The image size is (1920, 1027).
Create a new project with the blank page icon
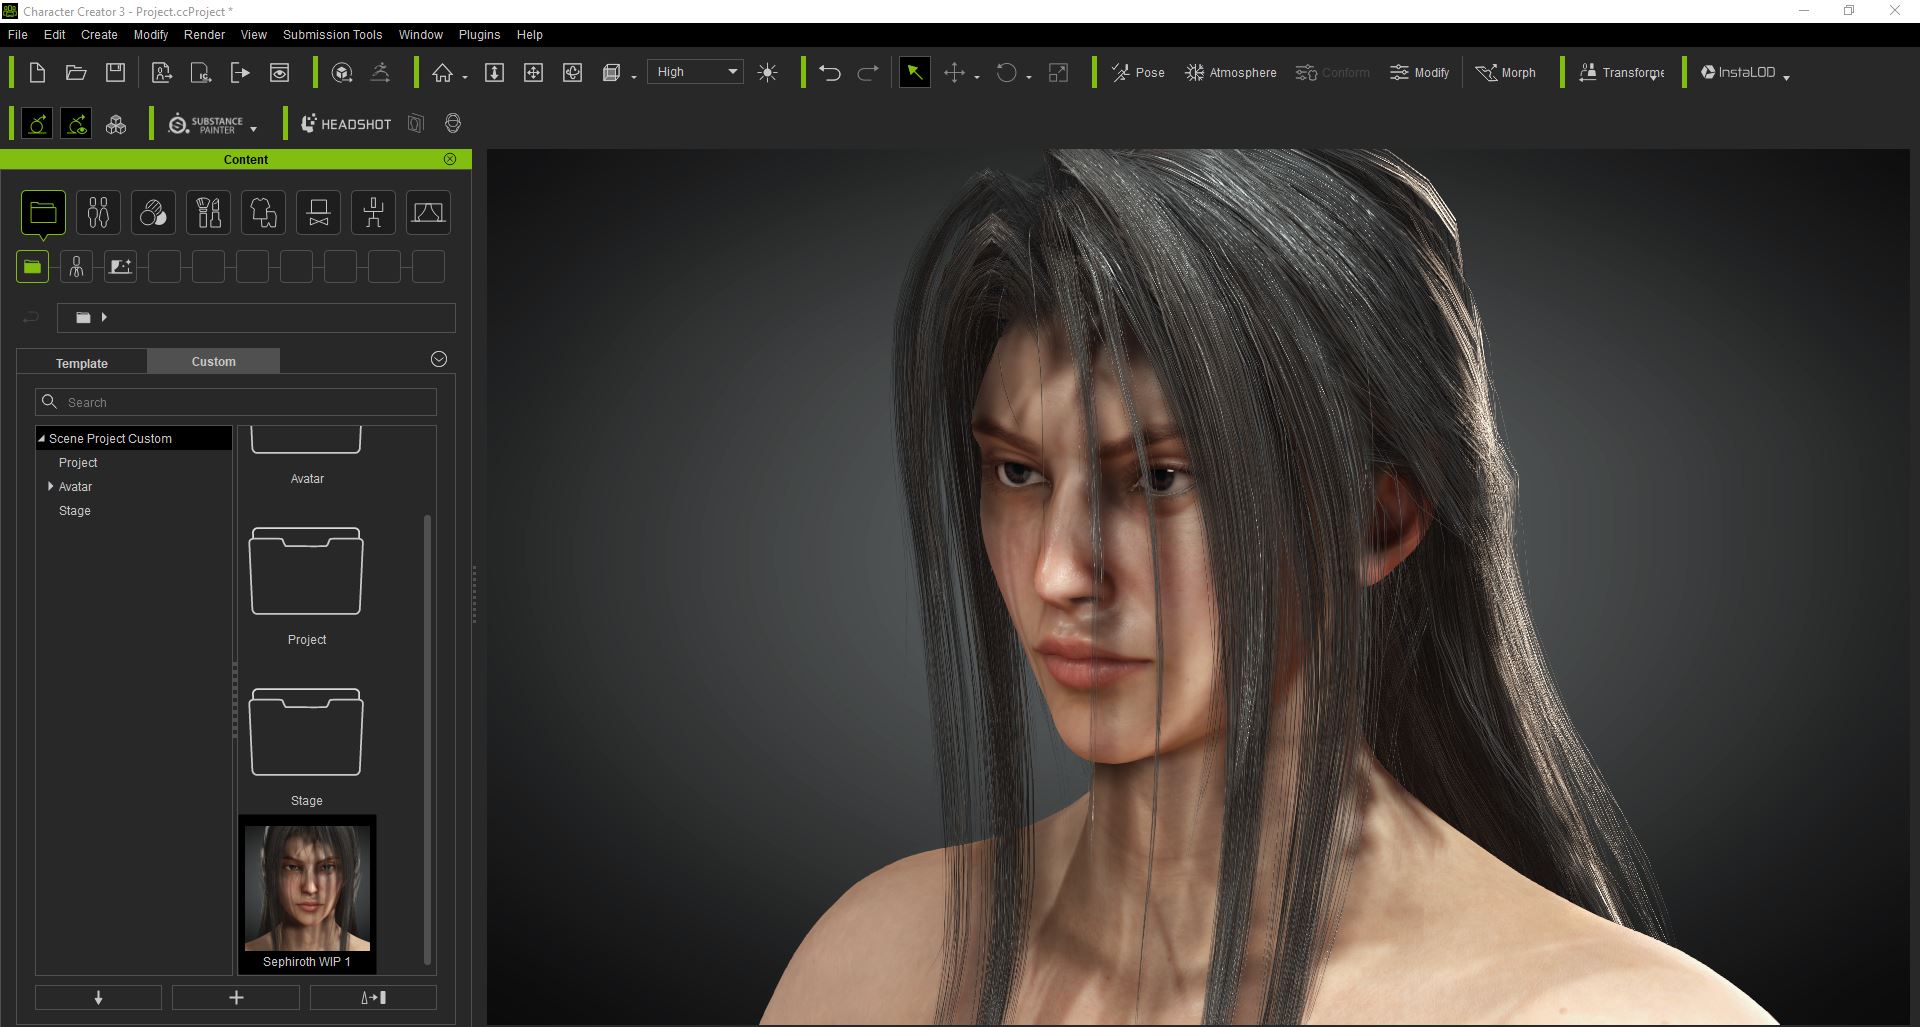pyautogui.click(x=37, y=72)
